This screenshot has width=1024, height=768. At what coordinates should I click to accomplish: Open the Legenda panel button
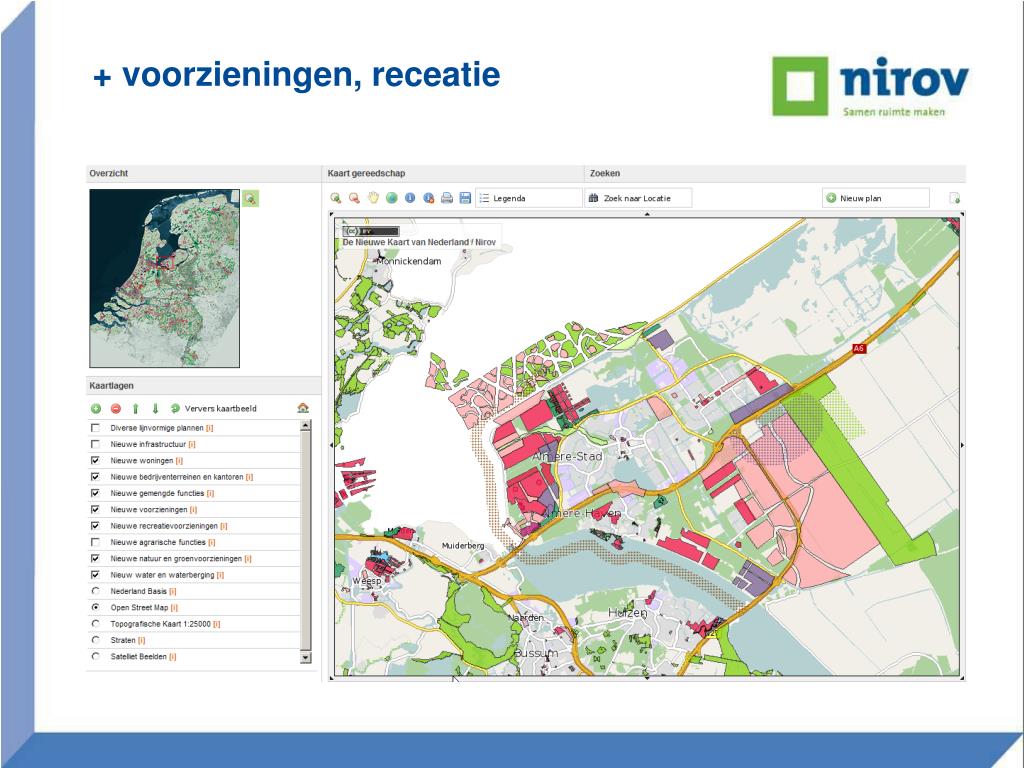[x=528, y=198]
